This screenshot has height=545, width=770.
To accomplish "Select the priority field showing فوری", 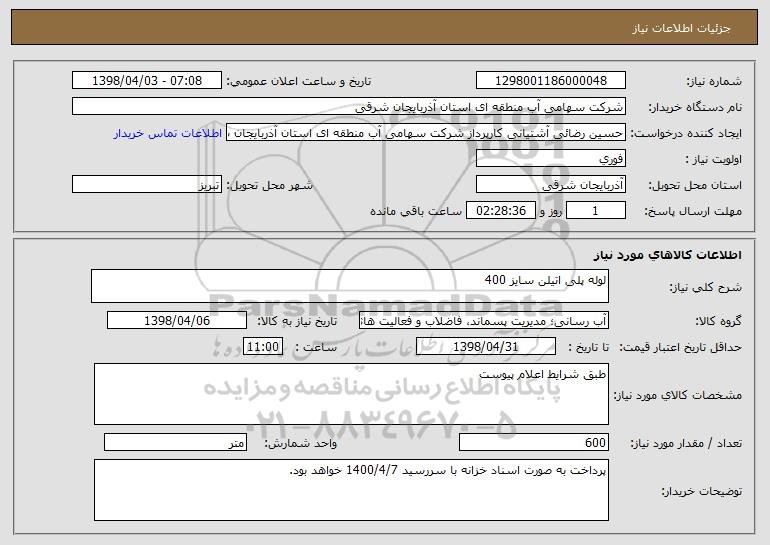I will tap(550, 158).
